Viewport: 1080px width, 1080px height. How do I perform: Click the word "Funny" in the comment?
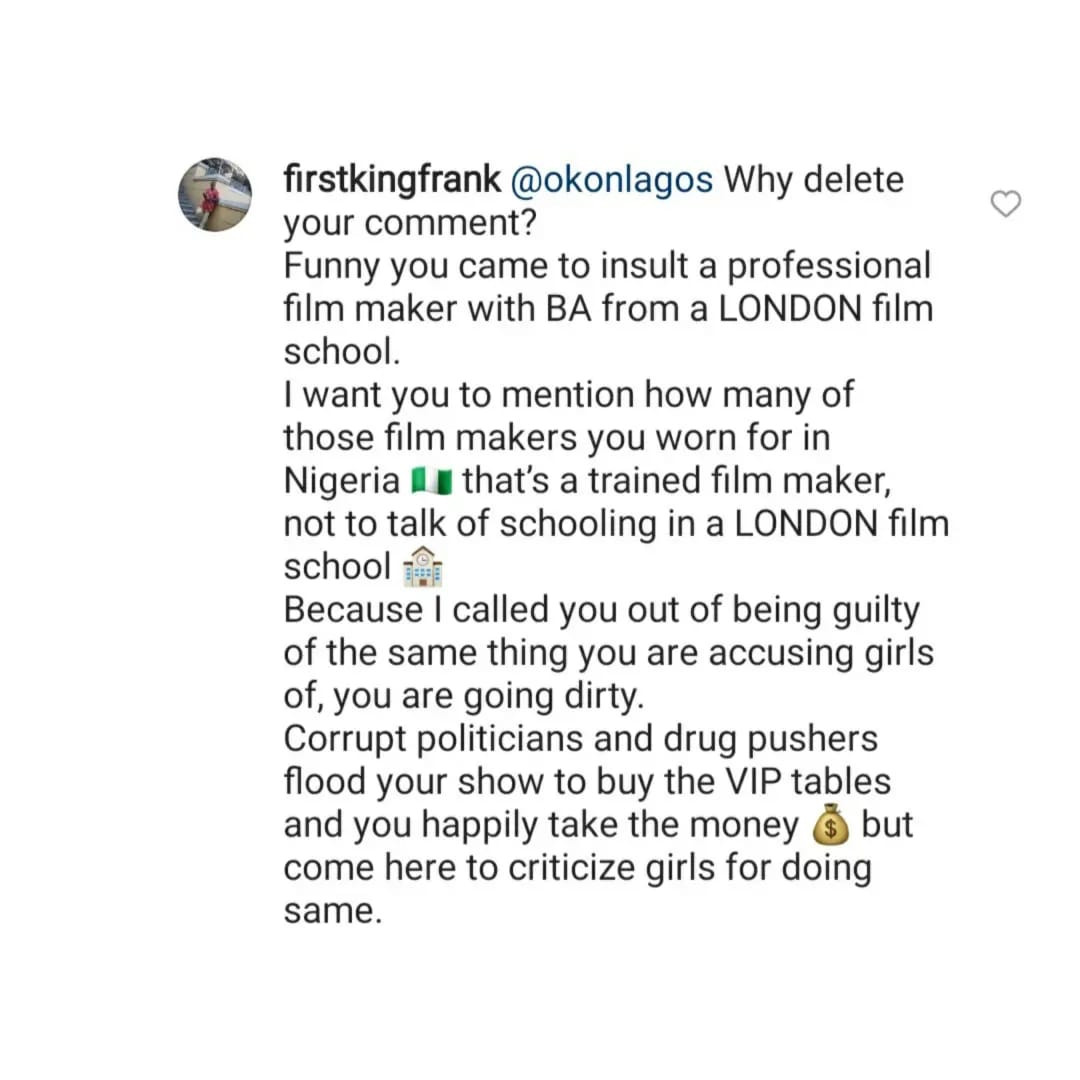point(331,267)
